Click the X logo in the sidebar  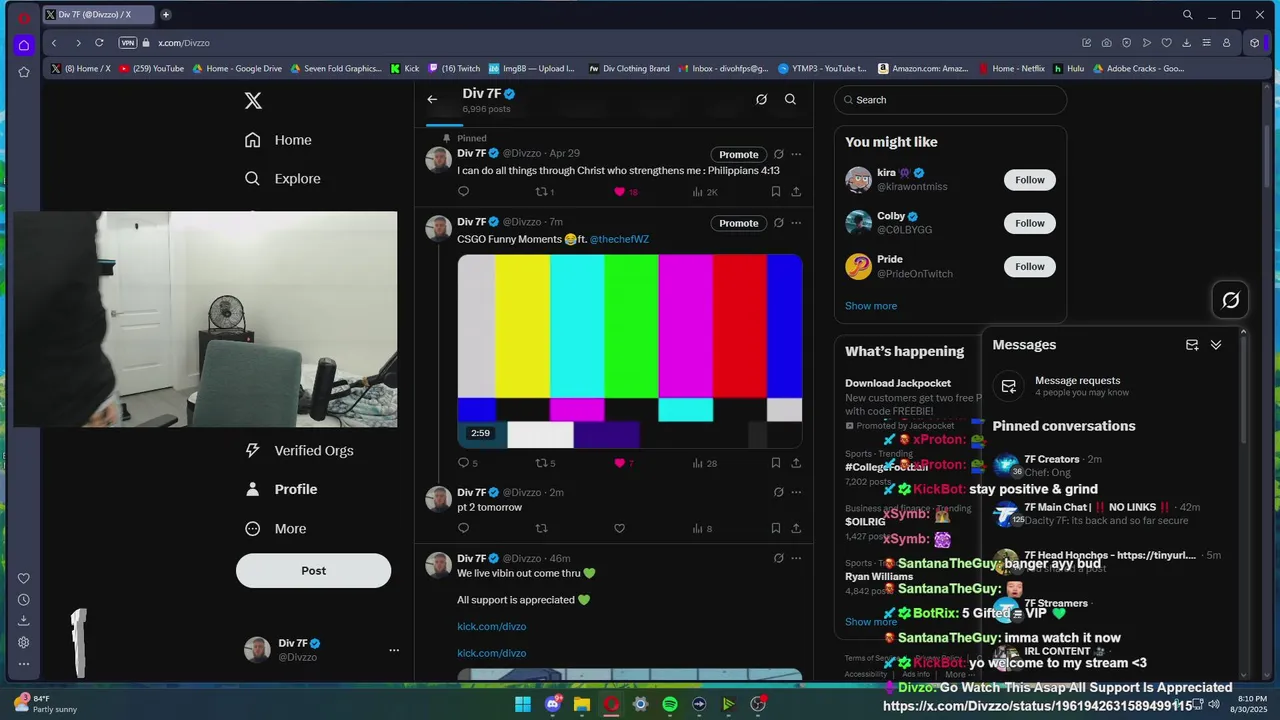pos(253,101)
